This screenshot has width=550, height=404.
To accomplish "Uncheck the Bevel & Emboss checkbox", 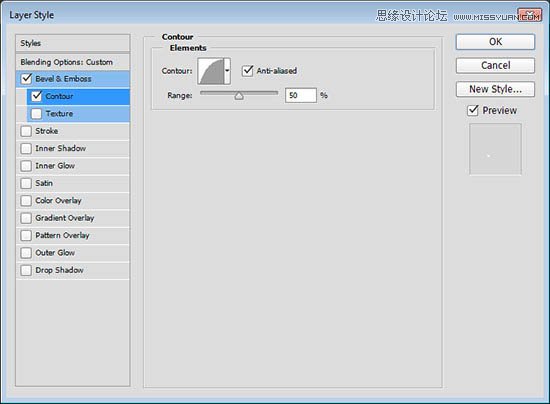I will tap(26, 79).
